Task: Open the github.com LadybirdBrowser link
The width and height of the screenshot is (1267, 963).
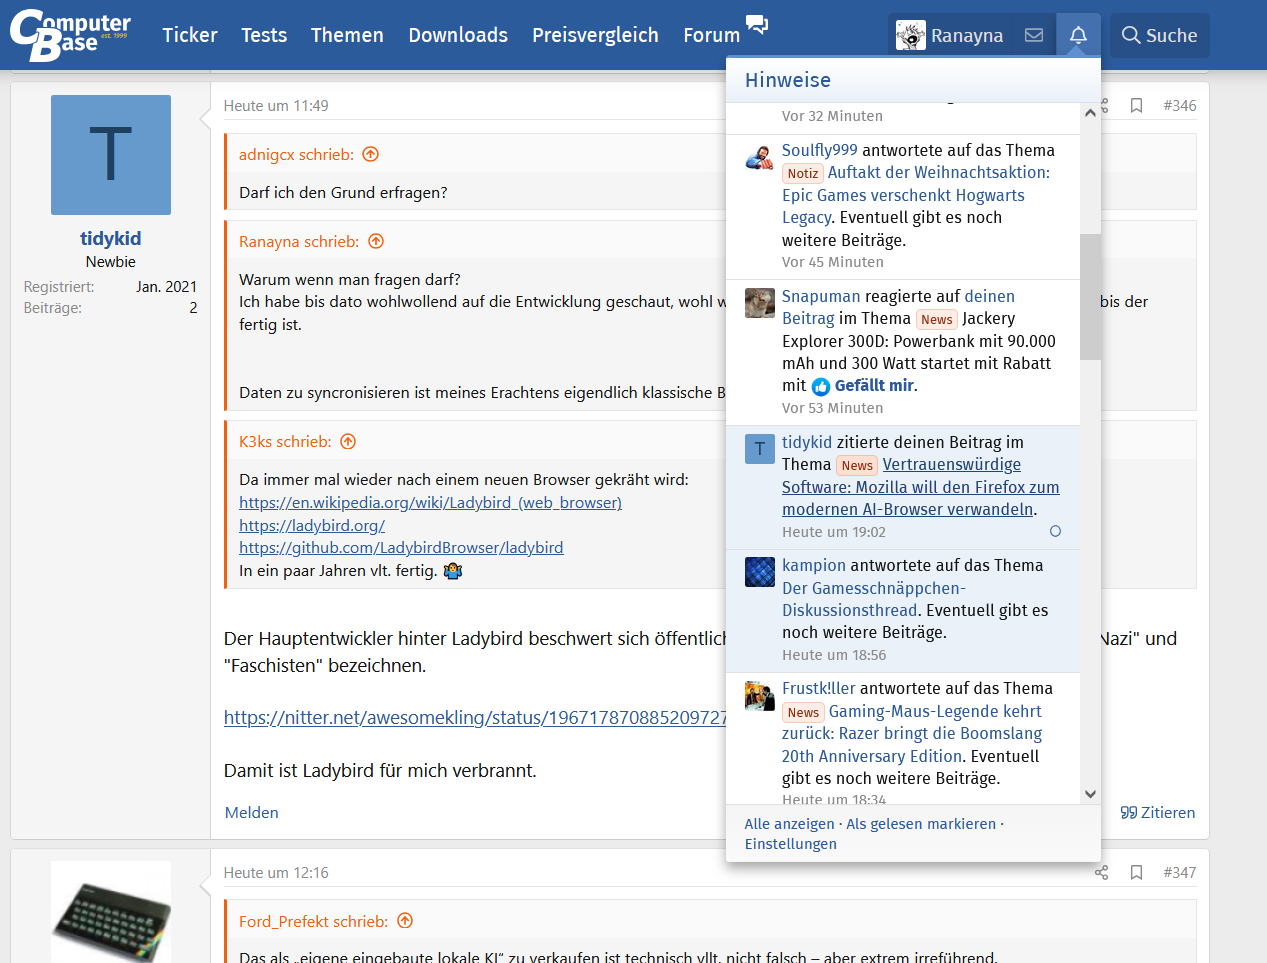Action: 401,547
